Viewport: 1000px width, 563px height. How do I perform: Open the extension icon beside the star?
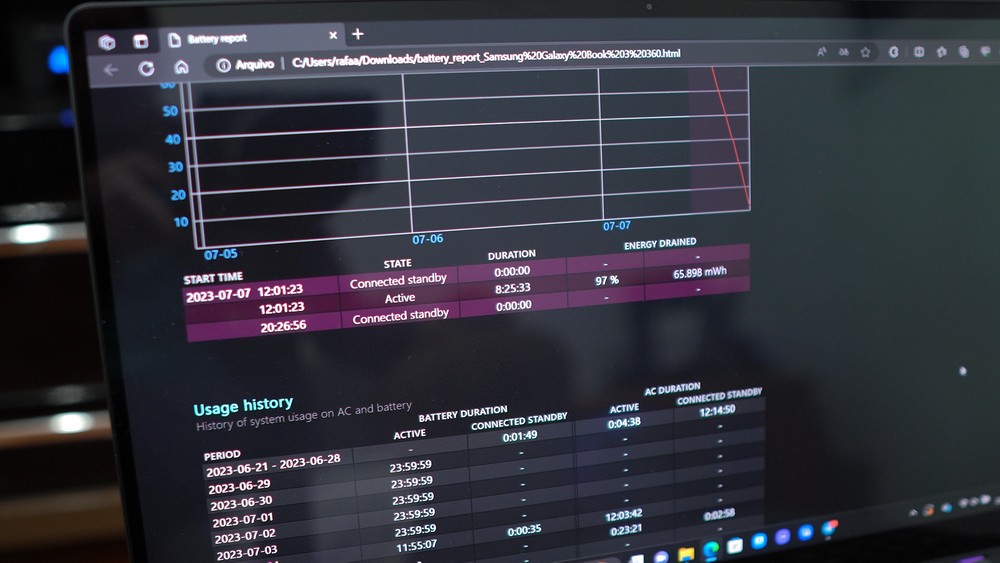893,52
